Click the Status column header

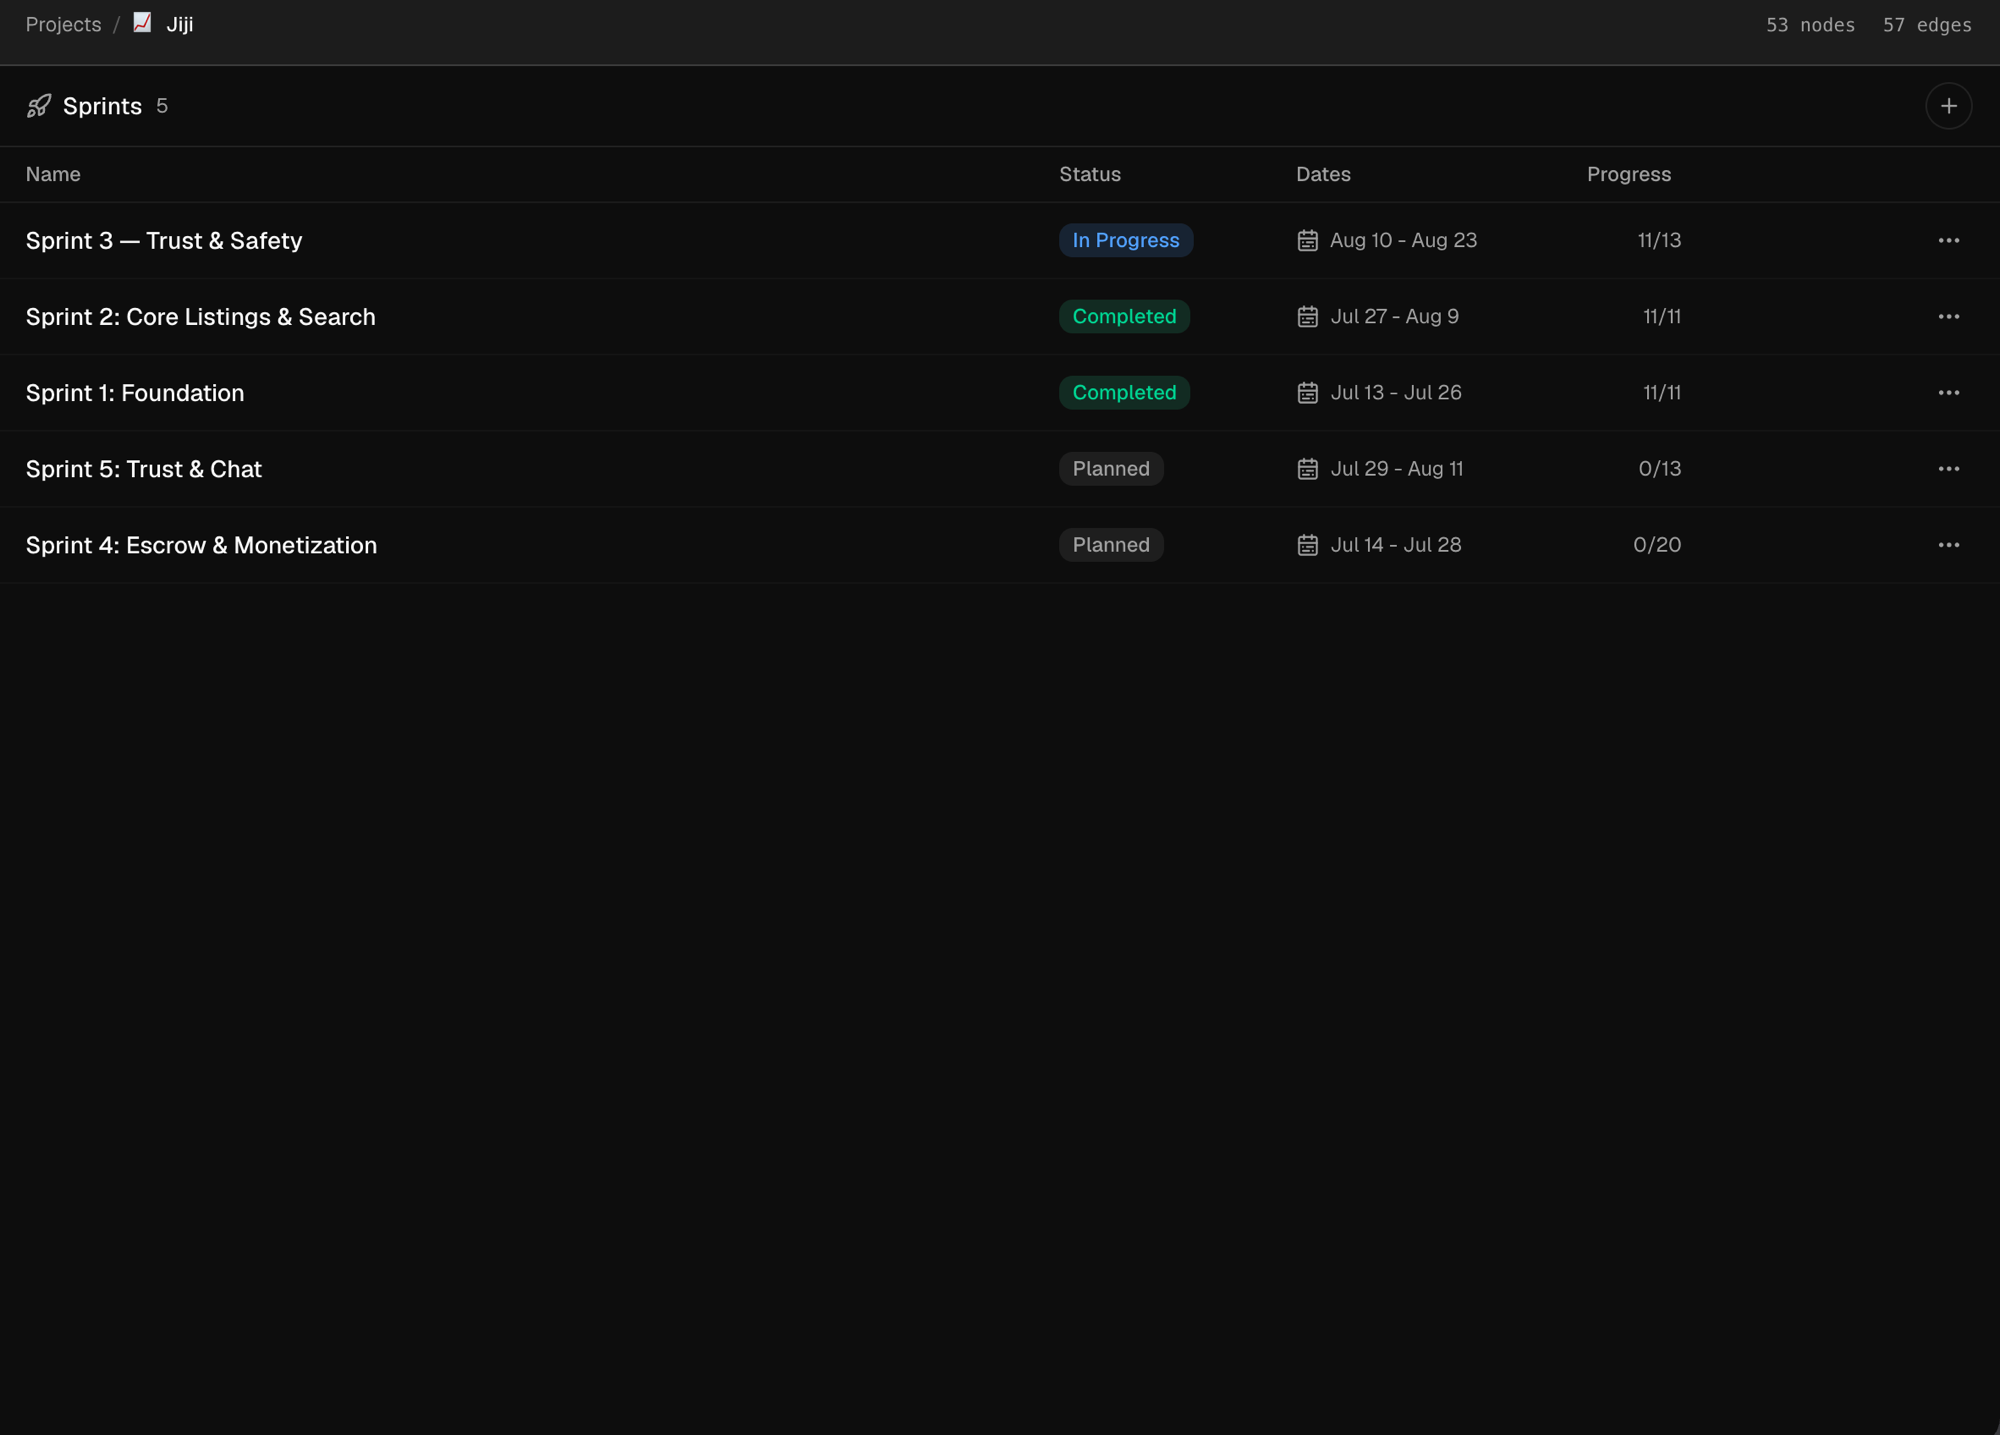click(1090, 174)
